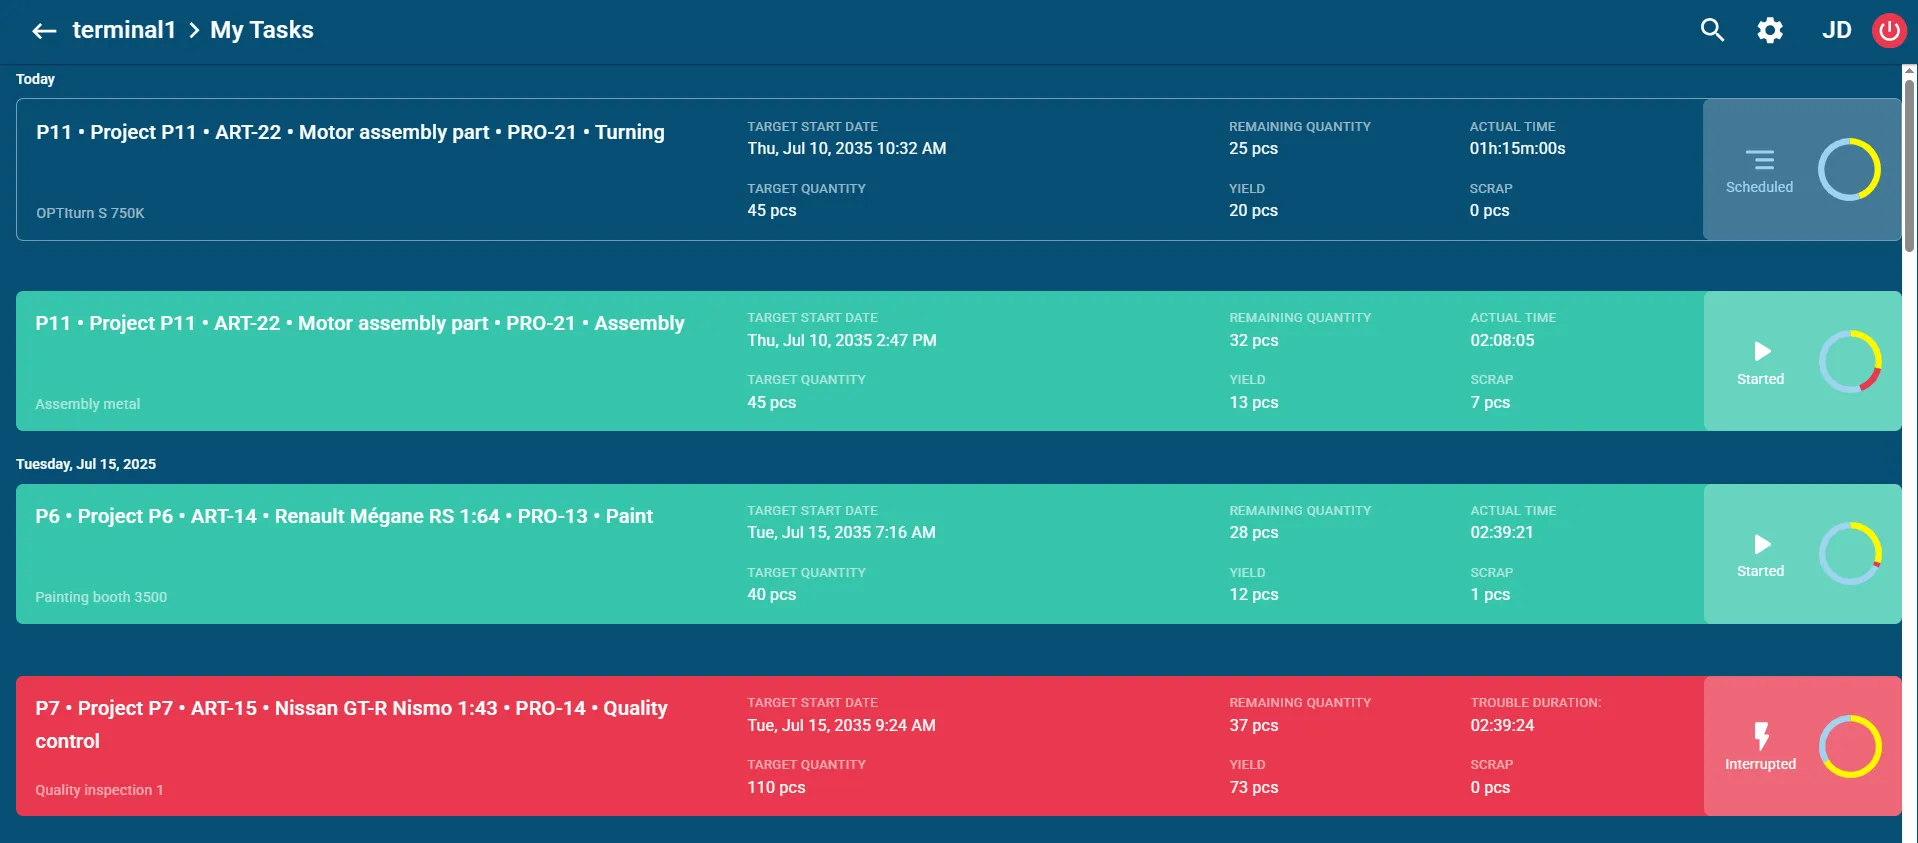1918x843 pixels.
Task: Click the progress ring on Assembly task
Action: (x=1850, y=361)
